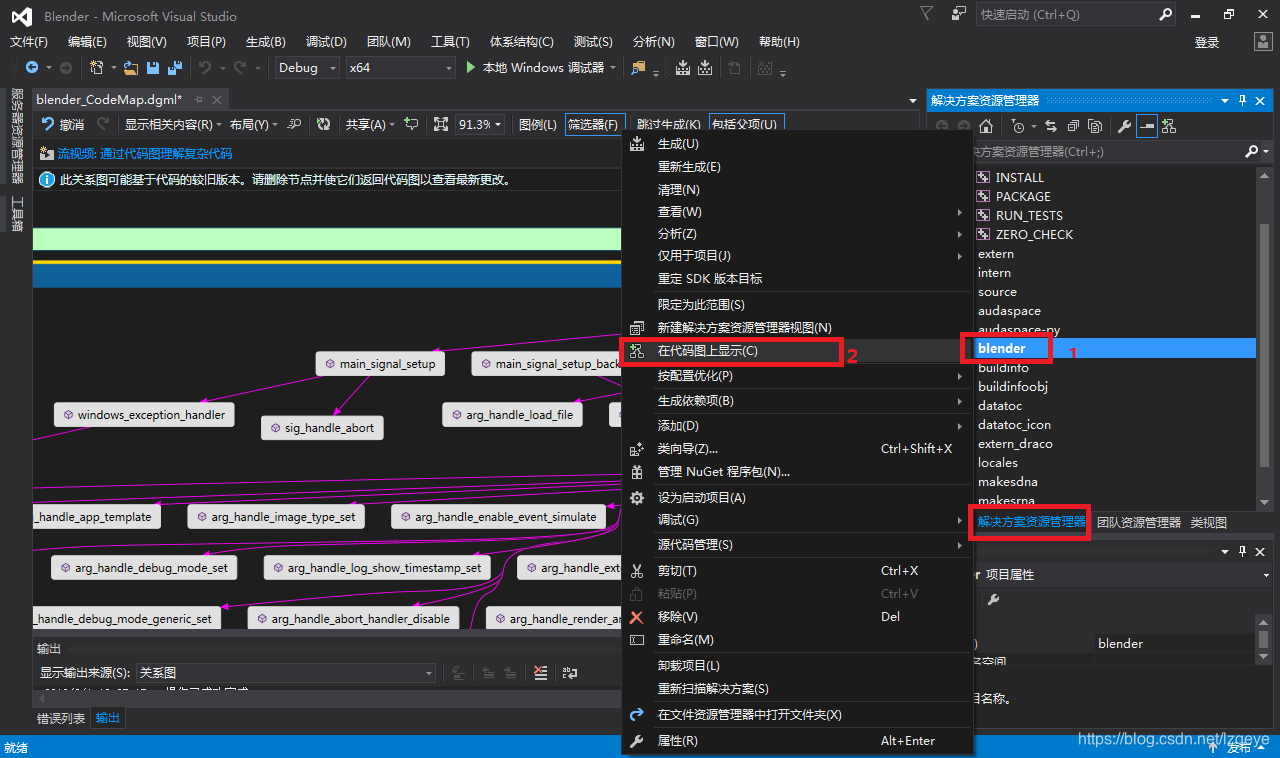This screenshot has height=758, width=1280.
Task: Open the 调试(D) menu in menu bar
Action: 326,41
